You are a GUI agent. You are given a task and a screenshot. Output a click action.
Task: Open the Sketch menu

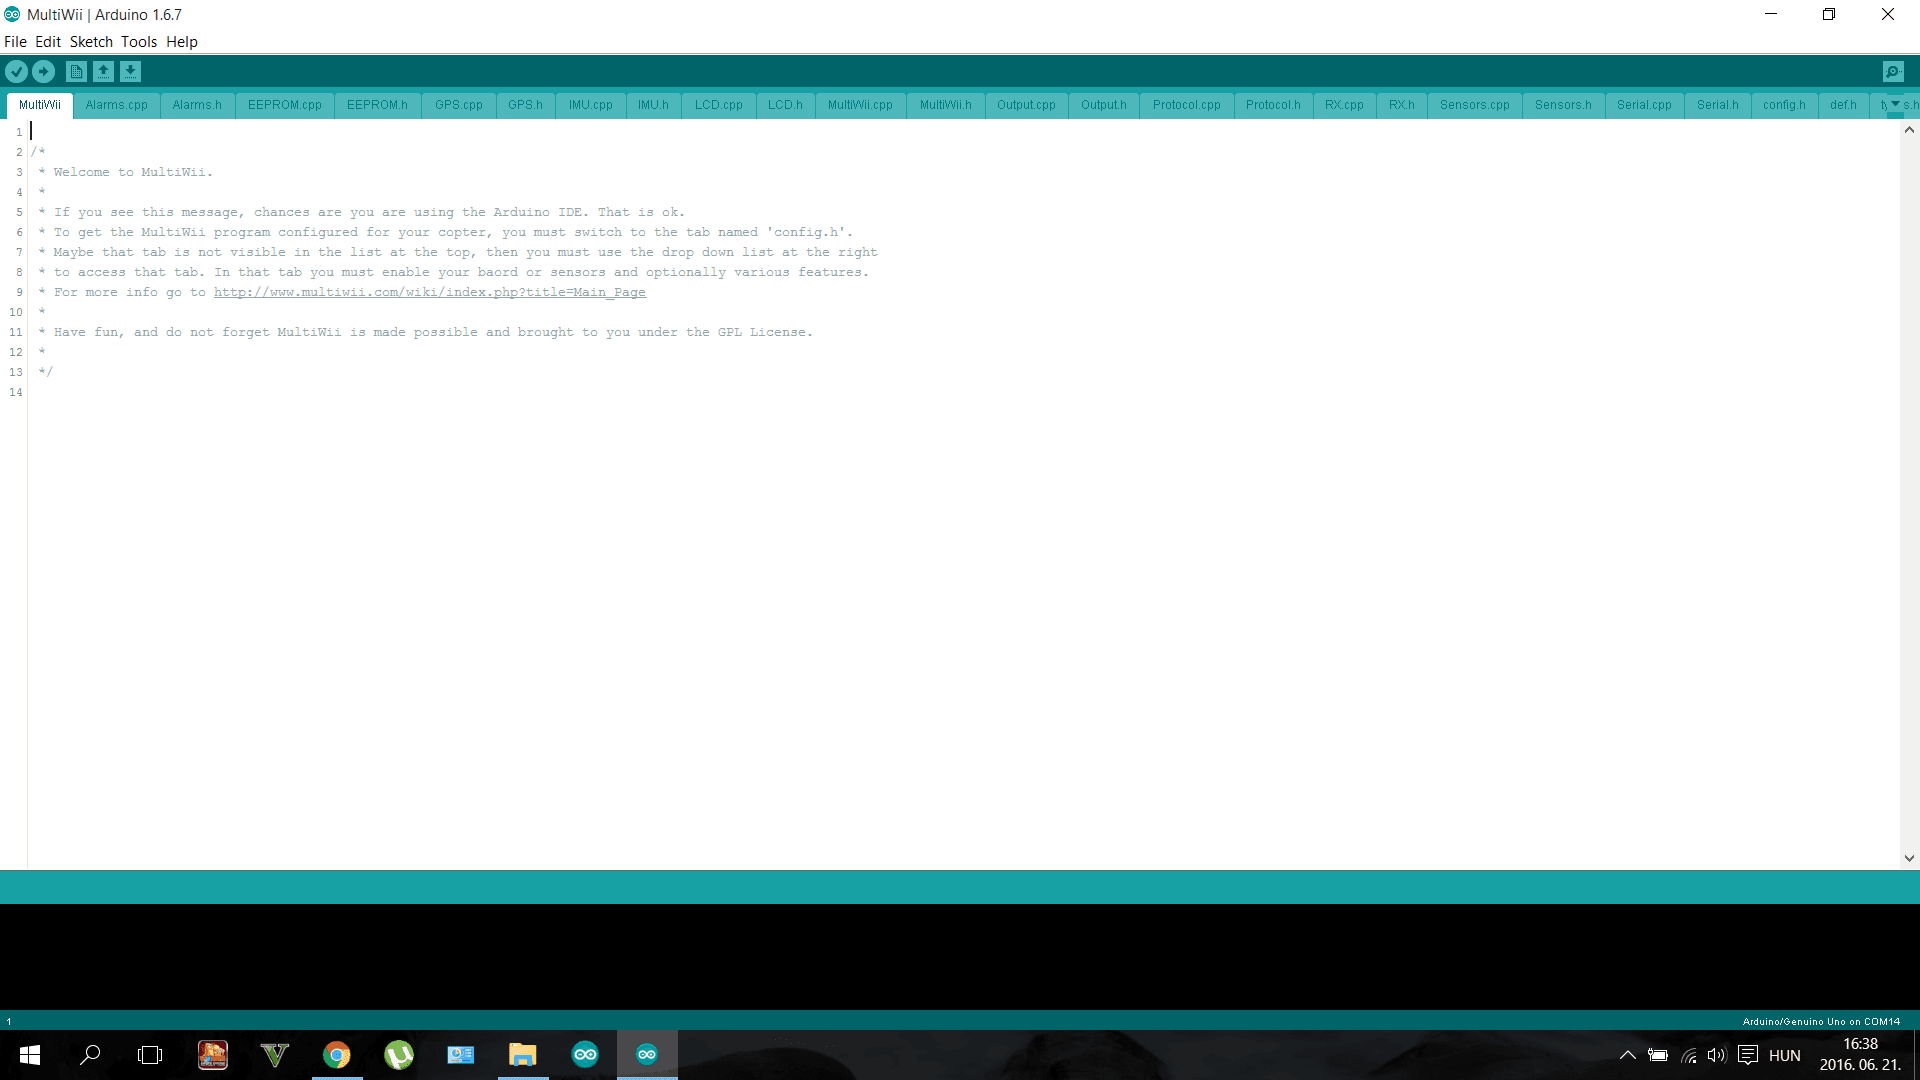click(91, 42)
